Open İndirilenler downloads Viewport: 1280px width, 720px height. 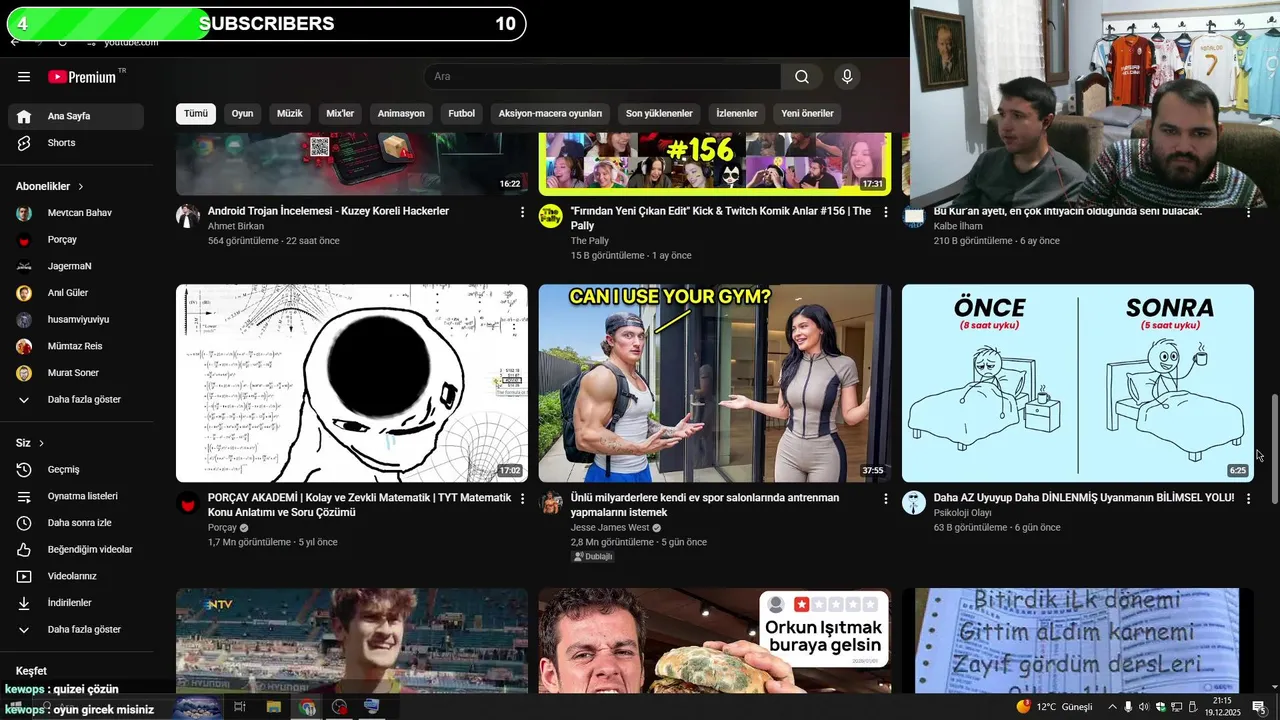[76, 603]
